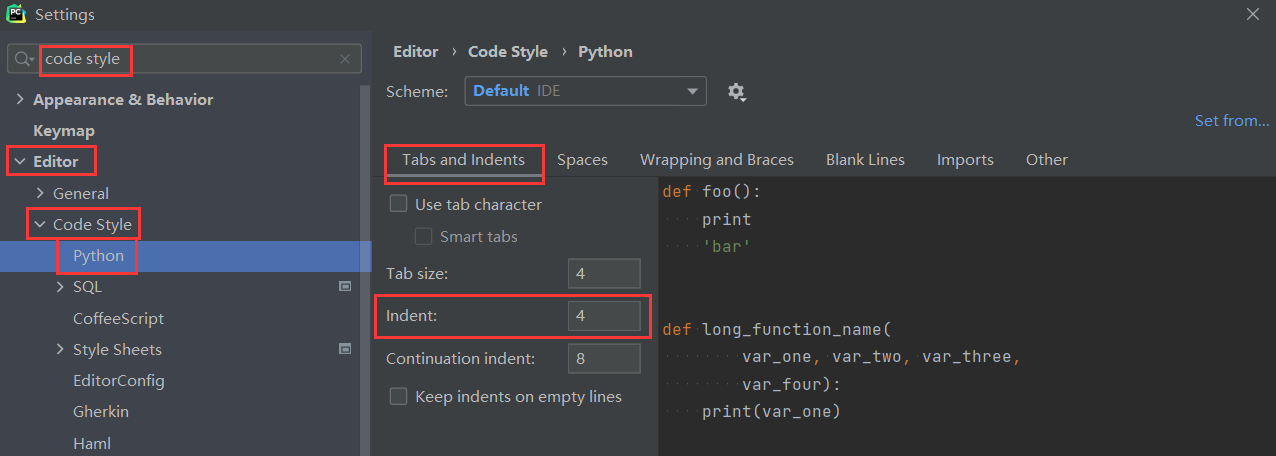Image resolution: width=1276 pixels, height=456 pixels.
Task: Check Keep indents on empty lines
Action: pyautogui.click(x=398, y=397)
